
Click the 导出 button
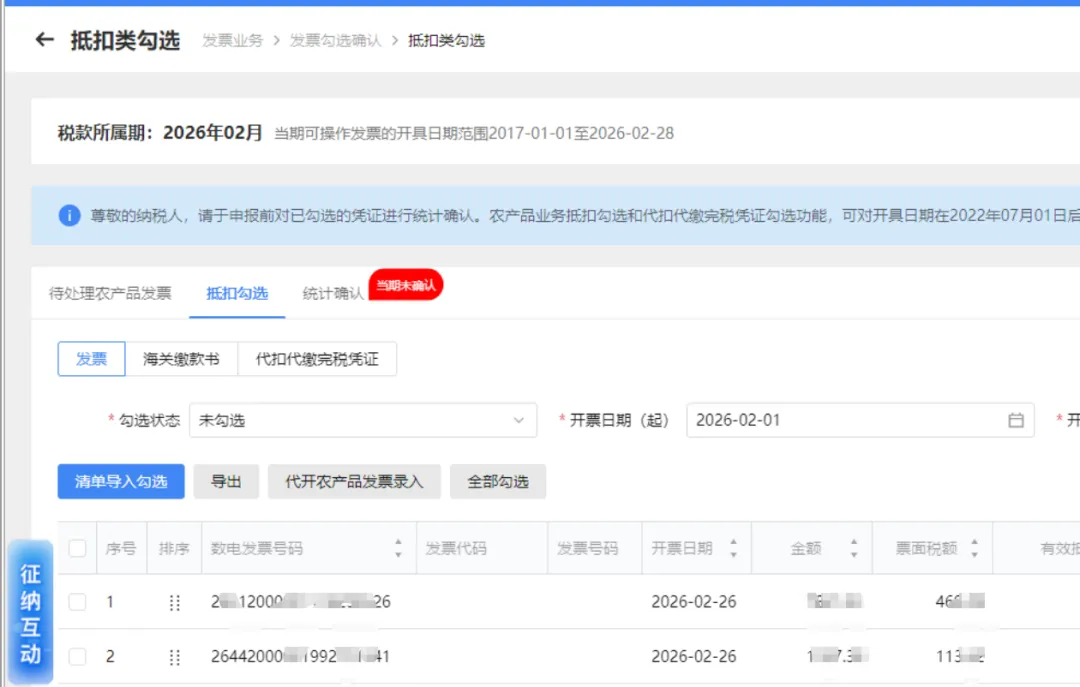point(226,482)
